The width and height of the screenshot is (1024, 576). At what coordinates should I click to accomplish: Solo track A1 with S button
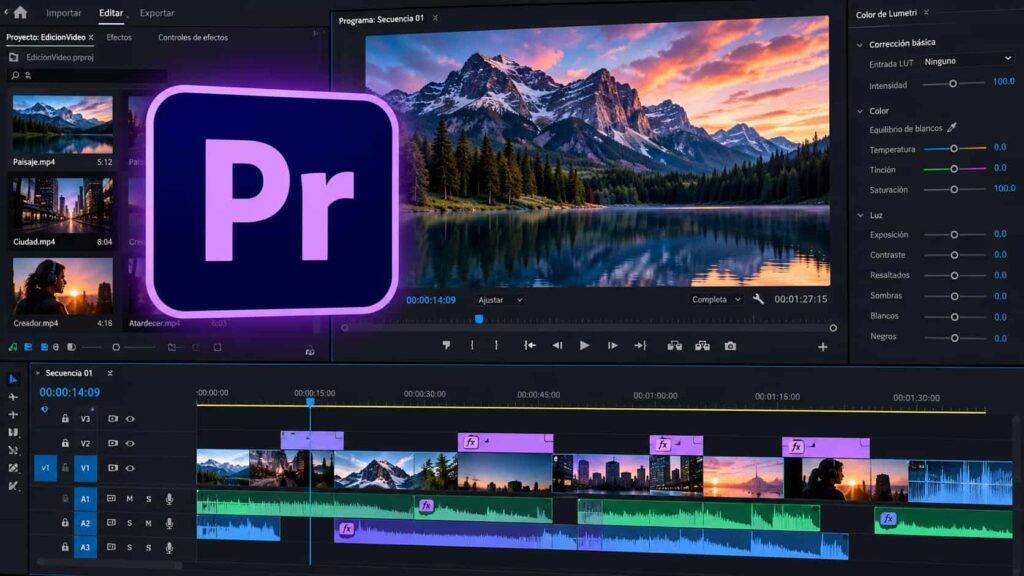(148, 499)
